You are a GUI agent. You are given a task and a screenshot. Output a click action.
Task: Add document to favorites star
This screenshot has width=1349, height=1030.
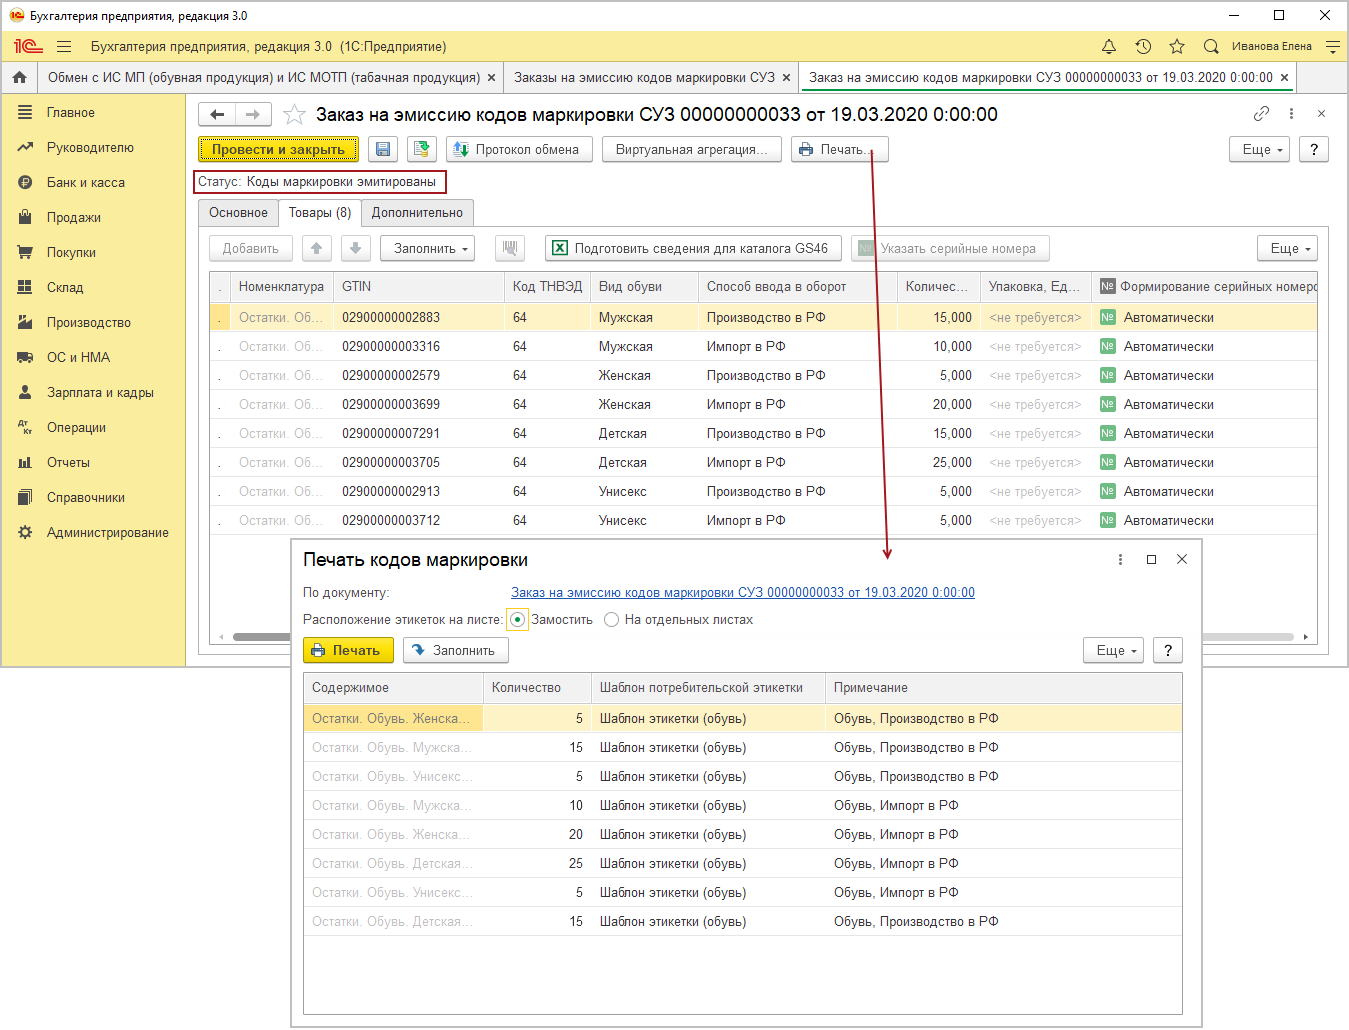[293, 114]
